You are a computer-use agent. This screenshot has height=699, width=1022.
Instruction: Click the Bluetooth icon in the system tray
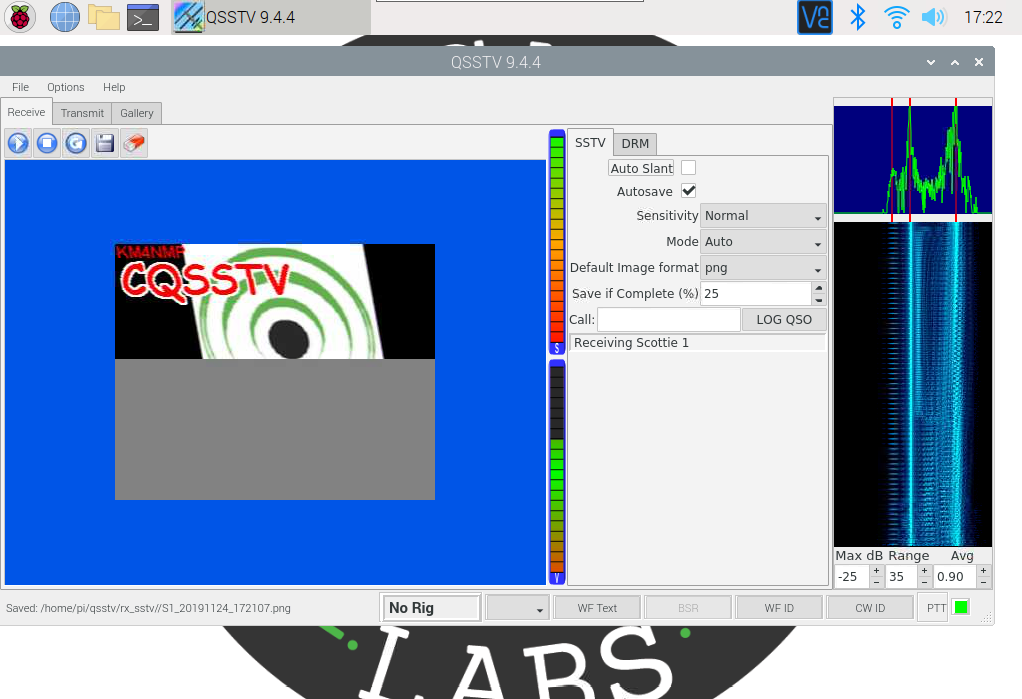click(x=857, y=16)
